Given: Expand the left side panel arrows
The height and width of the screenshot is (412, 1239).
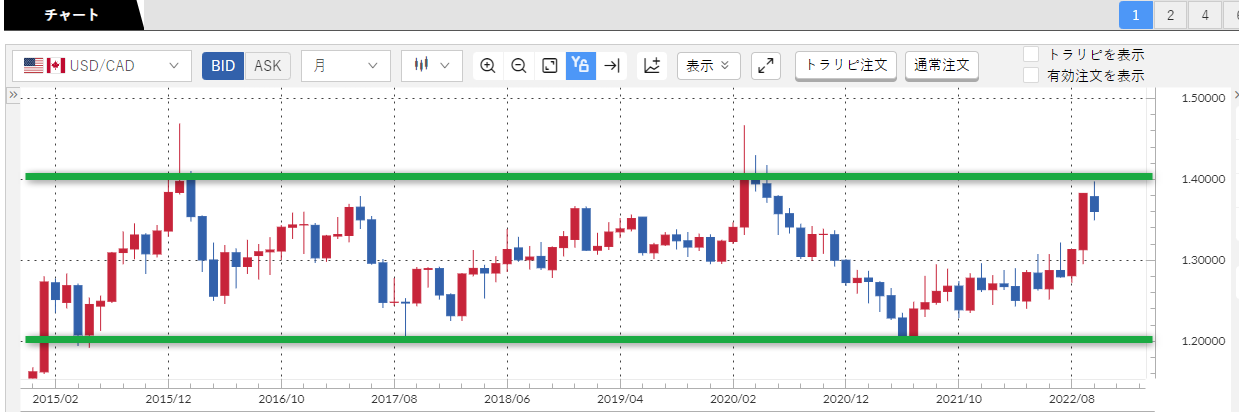Looking at the screenshot, I should pyautogui.click(x=12, y=94).
